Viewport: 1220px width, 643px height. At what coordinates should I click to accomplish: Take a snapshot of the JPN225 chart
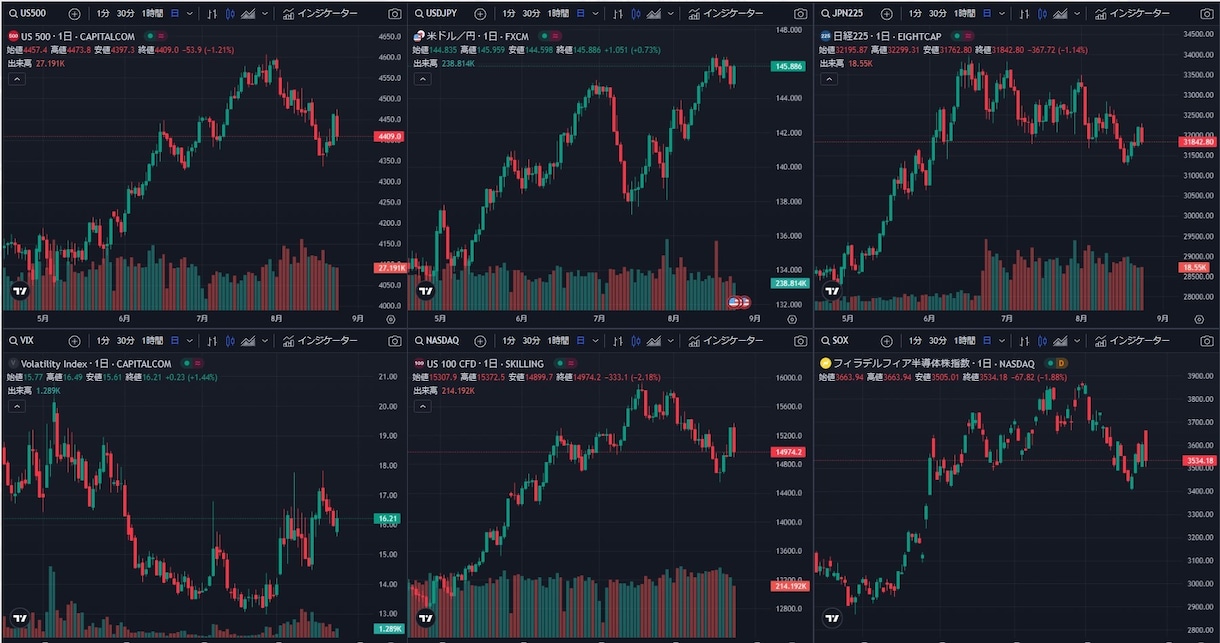[x=1207, y=14]
